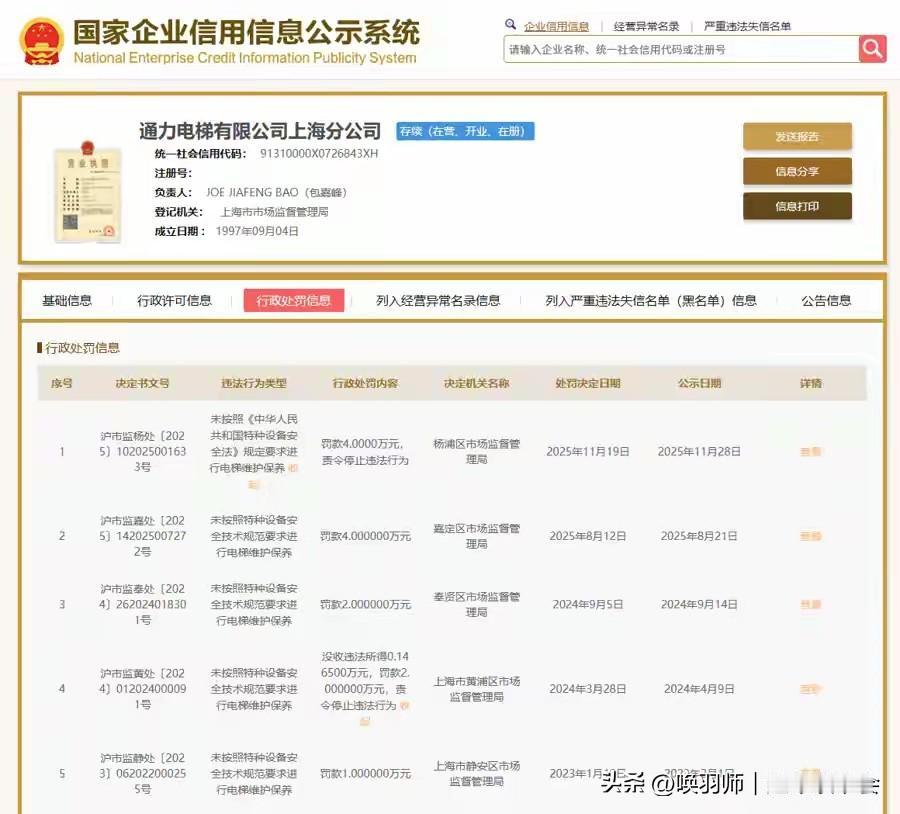Screen dimensions: 900x814
Task: Switch to the 基础信息 tab
Action: (x=67, y=300)
